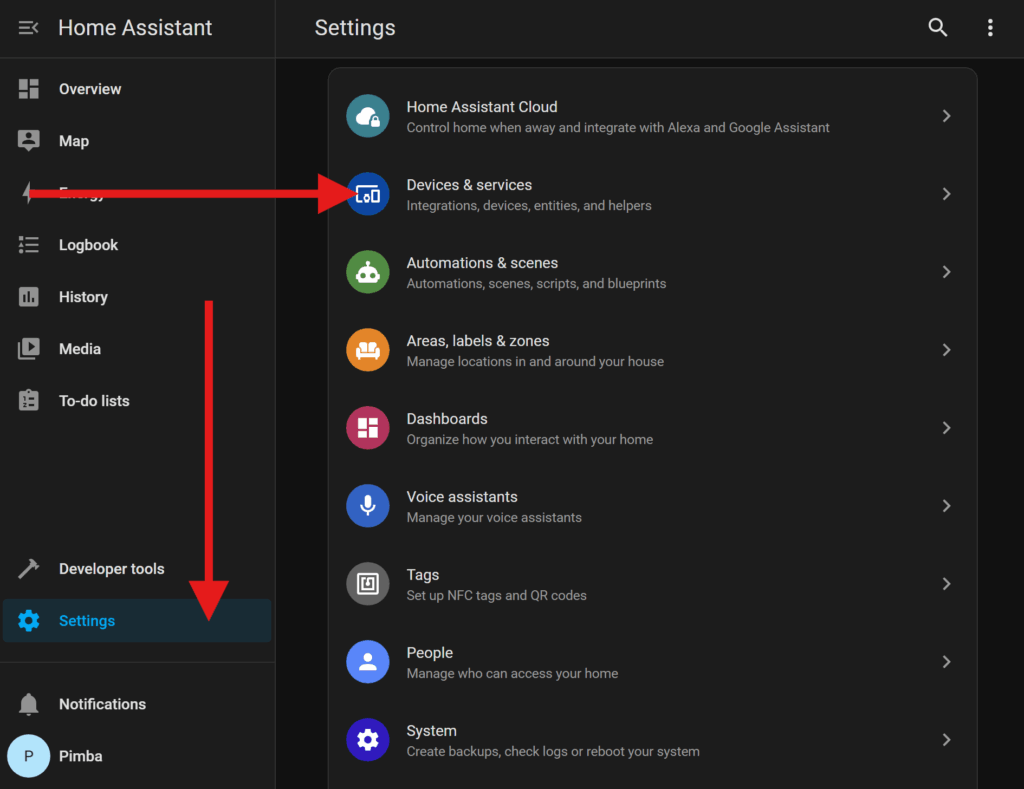Click the green Automations robot icon

[367, 272]
